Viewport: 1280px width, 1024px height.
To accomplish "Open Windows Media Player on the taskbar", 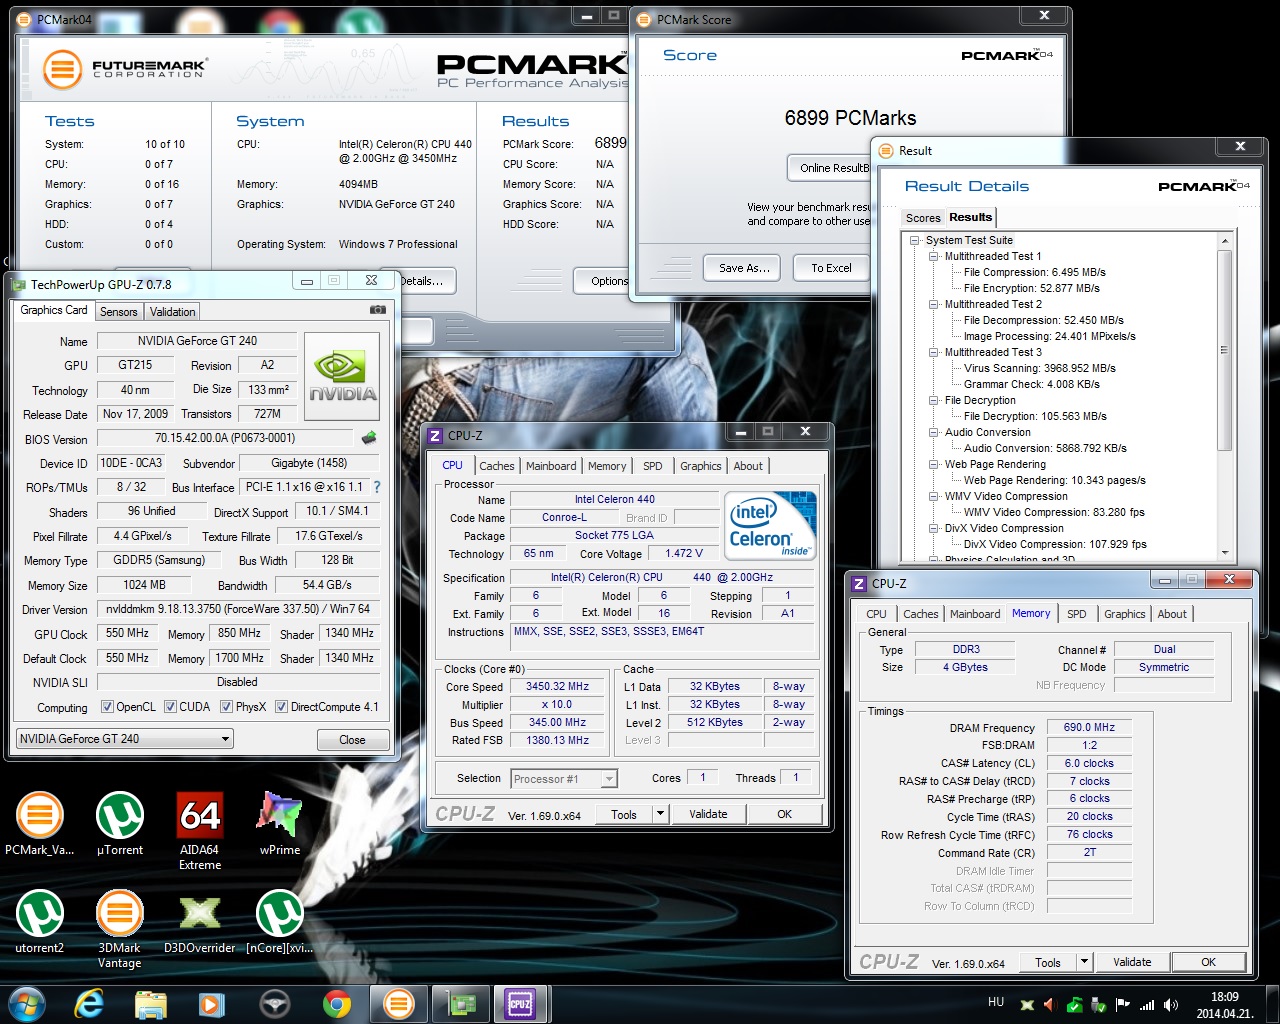I will pos(211,1004).
